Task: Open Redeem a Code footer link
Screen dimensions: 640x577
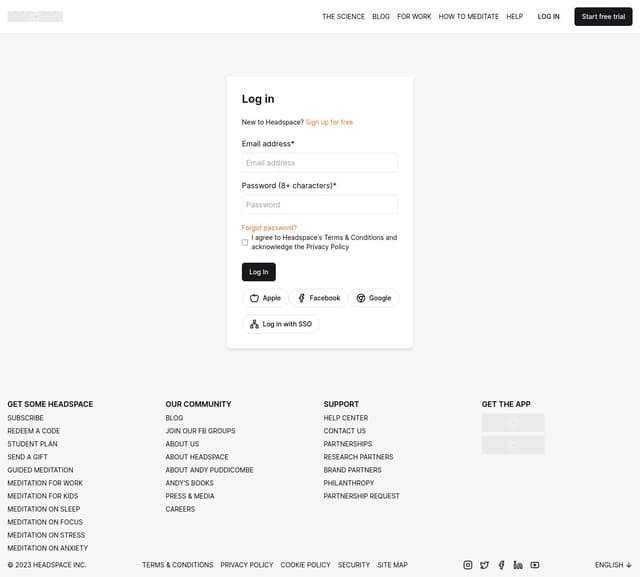Action: [33, 431]
